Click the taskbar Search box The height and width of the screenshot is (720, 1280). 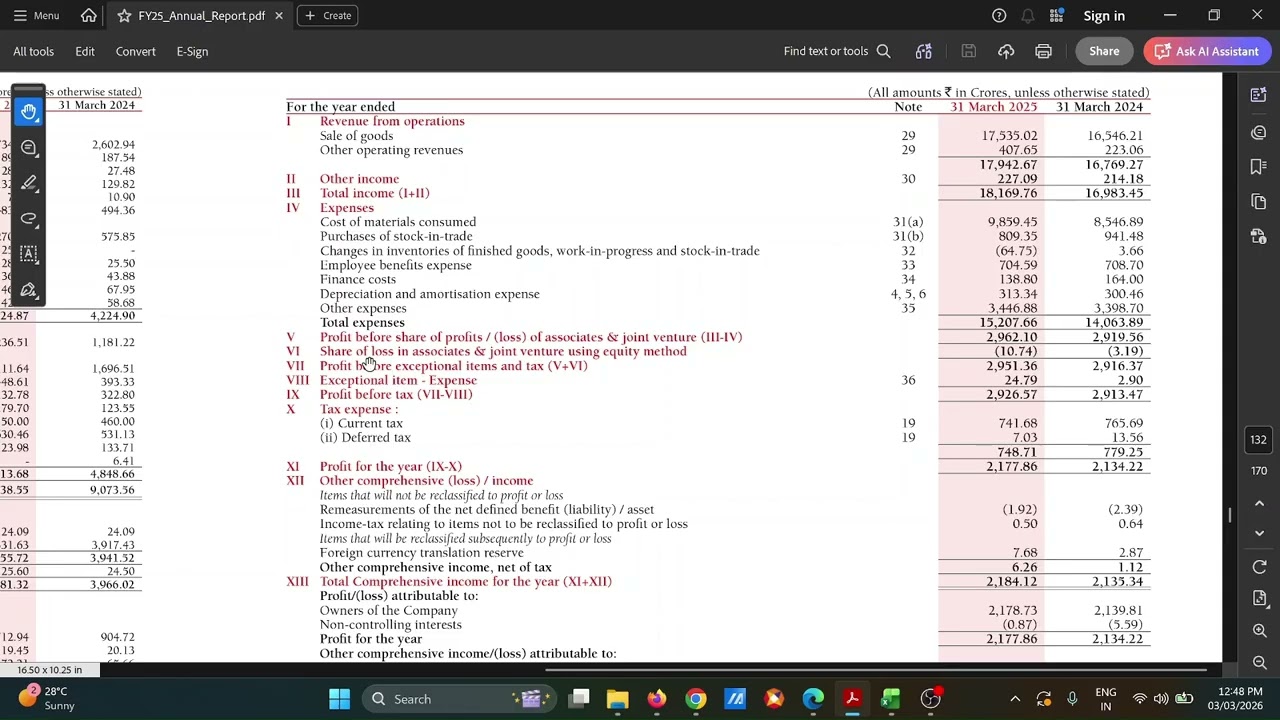[x=458, y=699]
